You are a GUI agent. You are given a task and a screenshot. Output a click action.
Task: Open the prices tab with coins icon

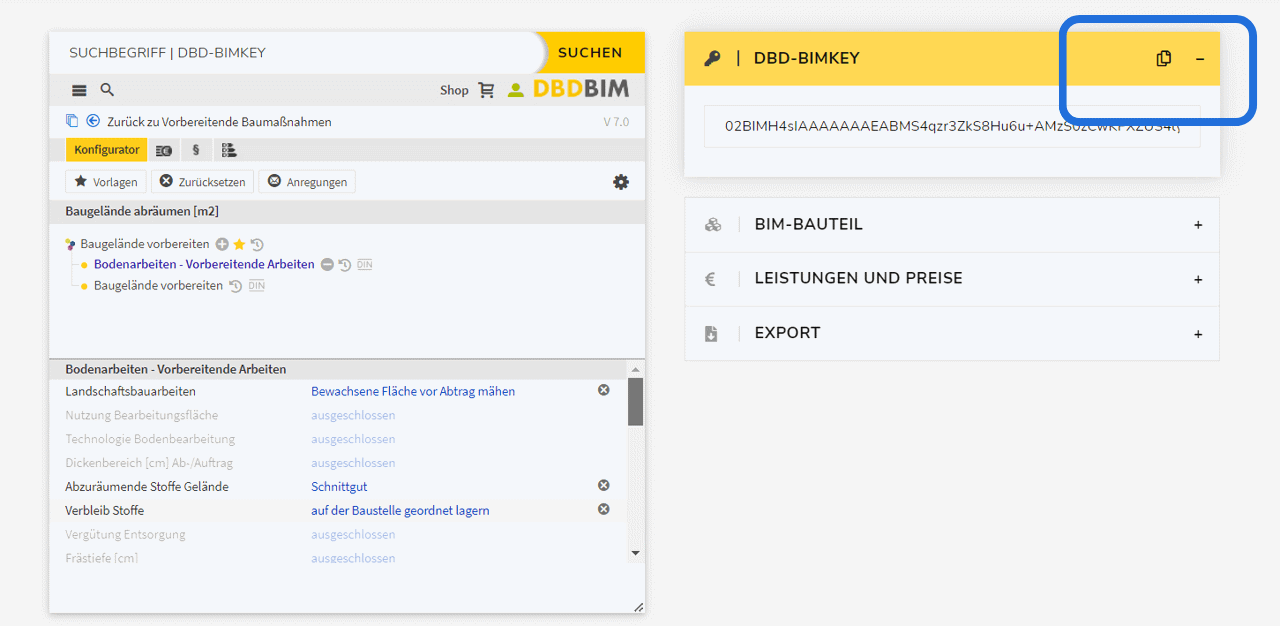(164, 150)
